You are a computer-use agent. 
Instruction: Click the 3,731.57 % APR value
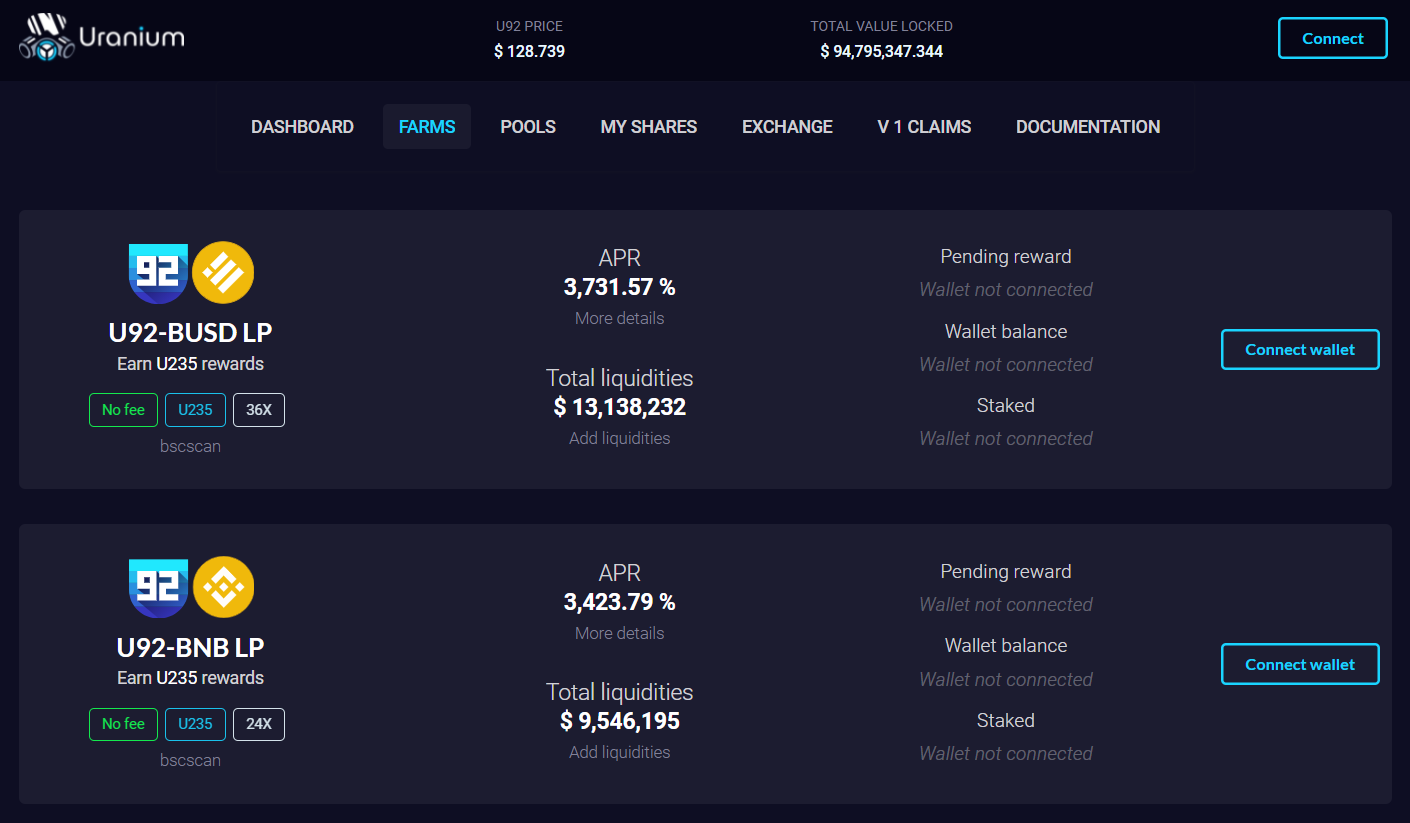620,288
